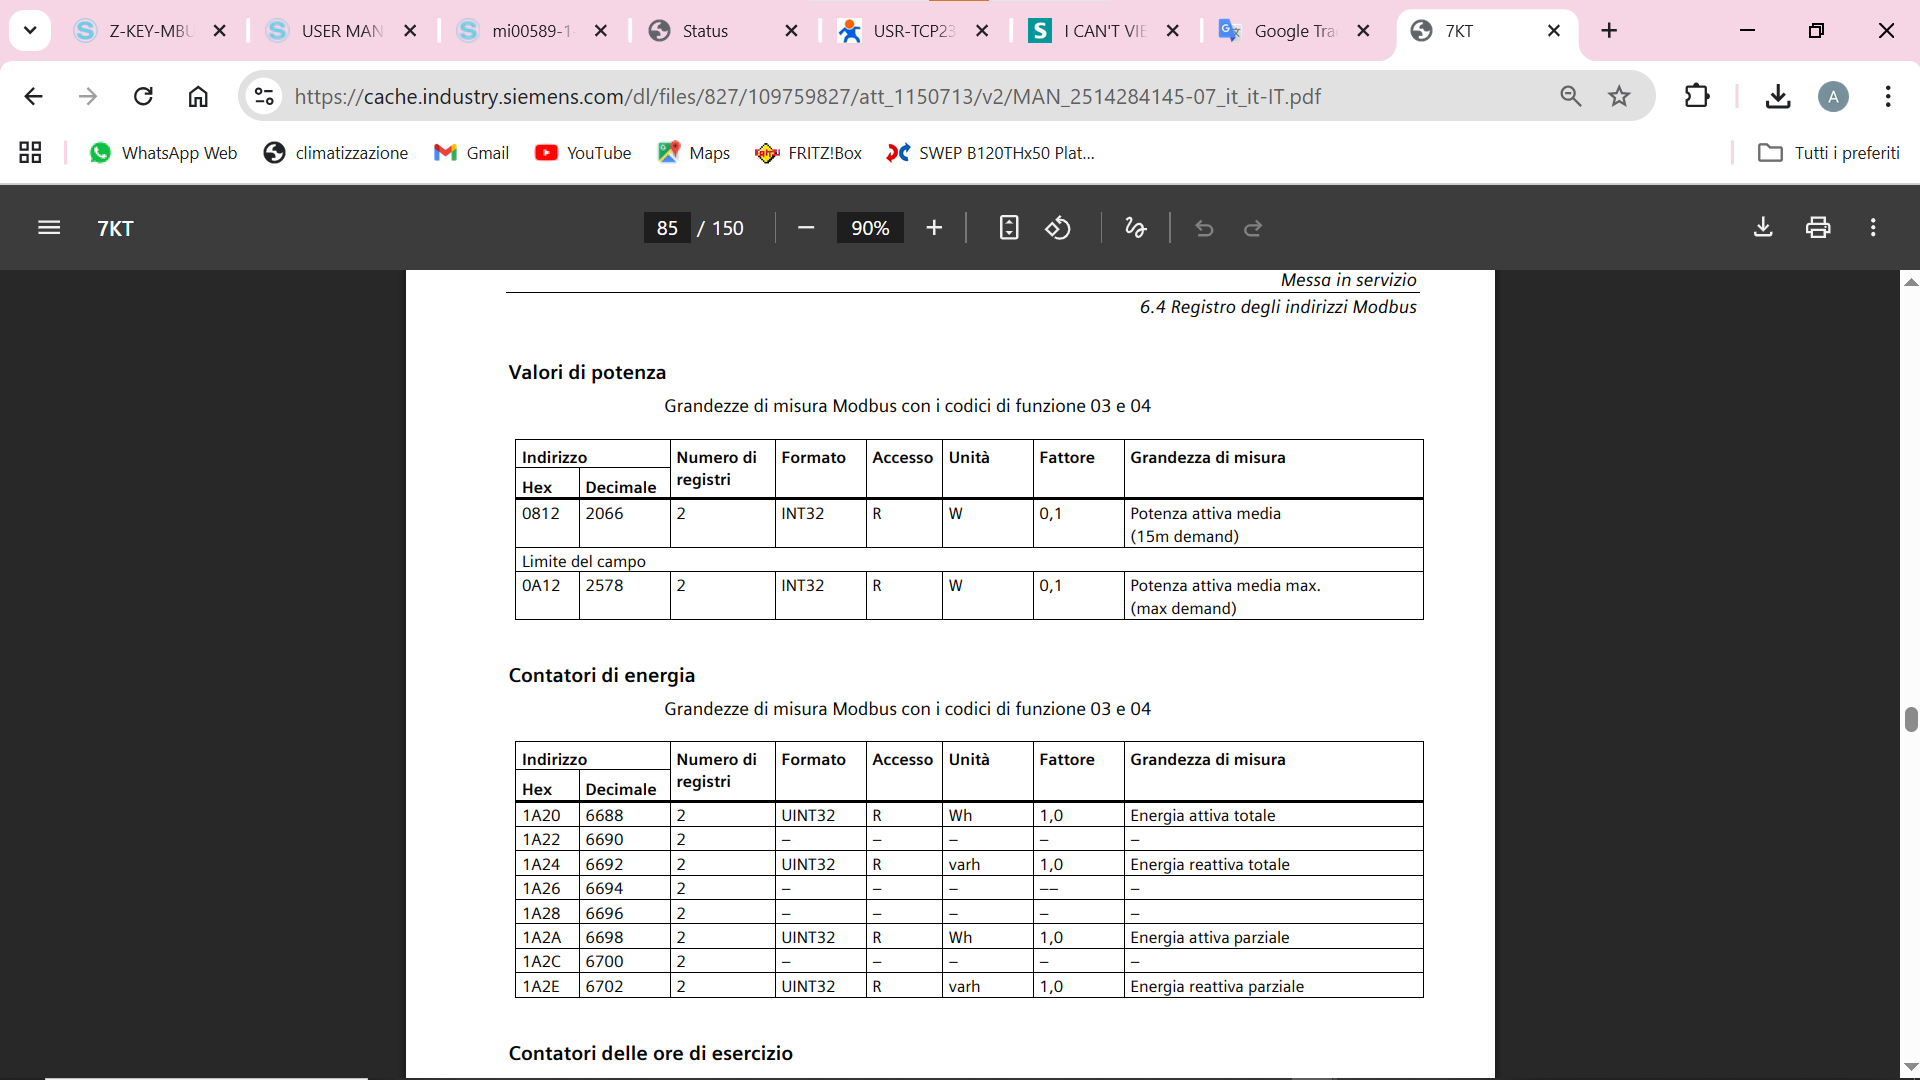Rotate the PDF counterclockwise

tap(1058, 228)
